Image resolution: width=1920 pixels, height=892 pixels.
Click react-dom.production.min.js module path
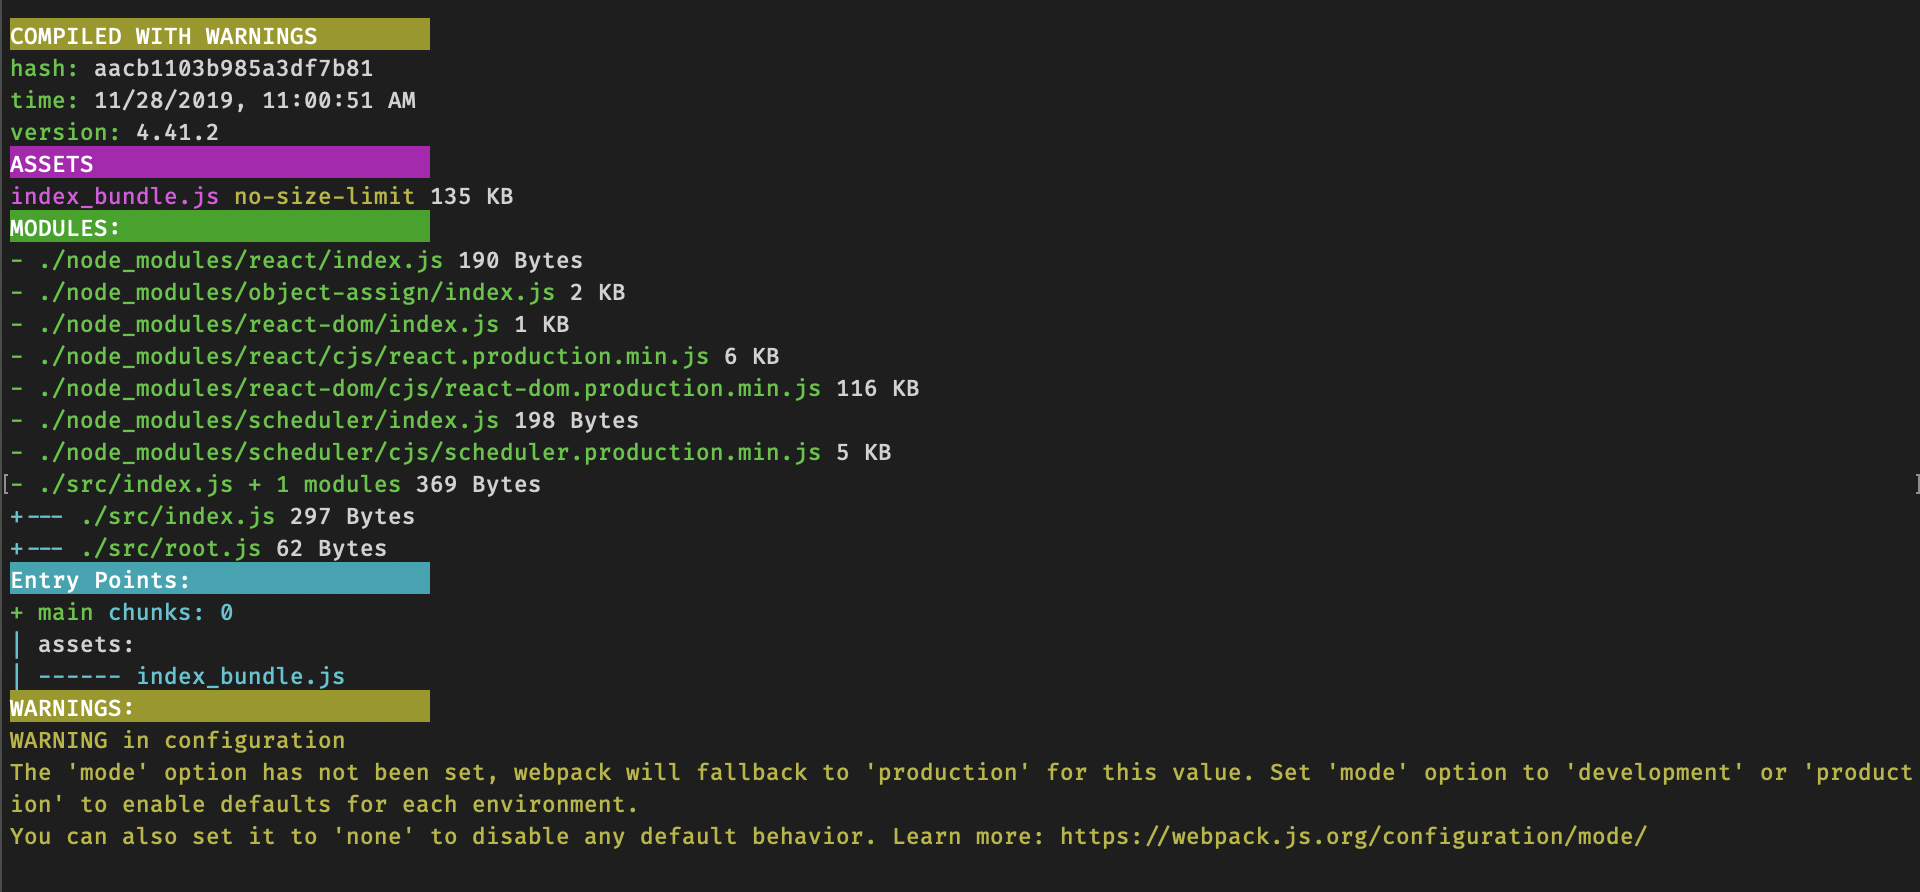coord(430,388)
